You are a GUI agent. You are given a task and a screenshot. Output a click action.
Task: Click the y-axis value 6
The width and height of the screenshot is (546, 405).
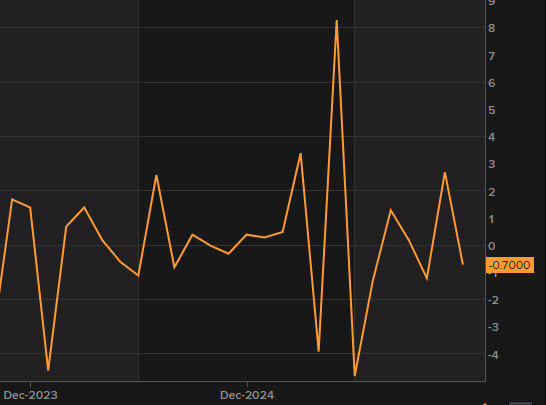tap(492, 83)
